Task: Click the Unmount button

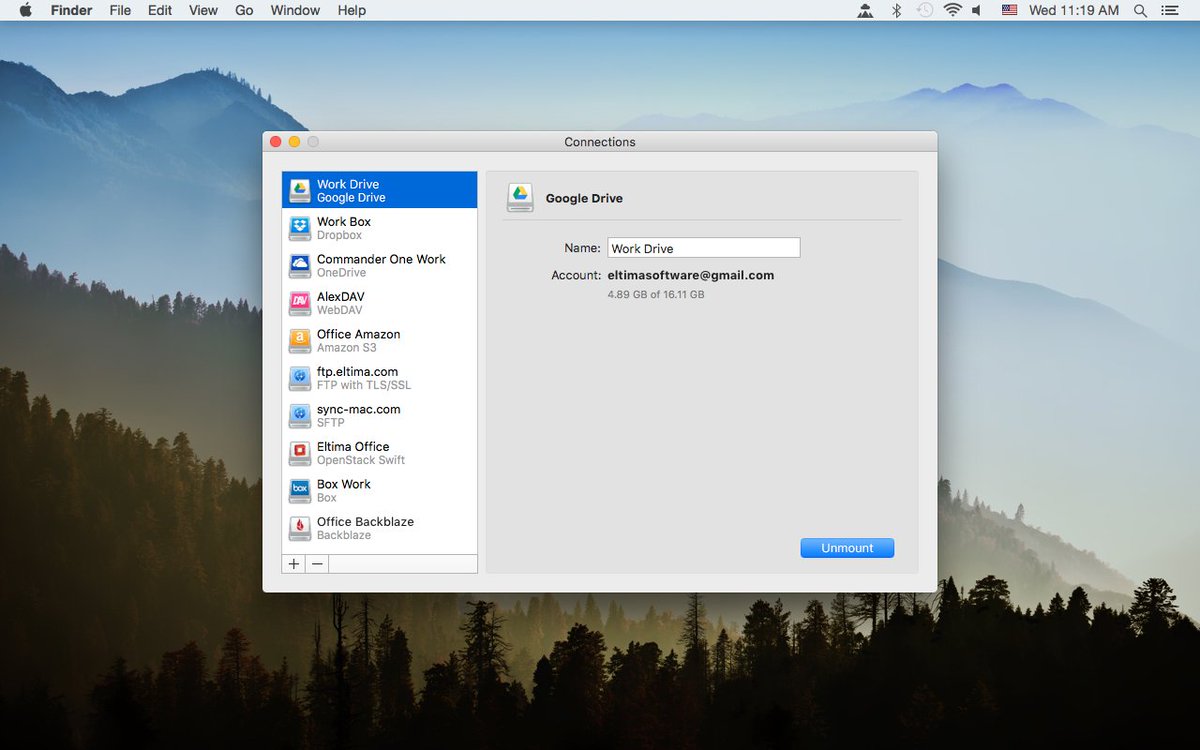Action: pyautogui.click(x=847, y=548)
